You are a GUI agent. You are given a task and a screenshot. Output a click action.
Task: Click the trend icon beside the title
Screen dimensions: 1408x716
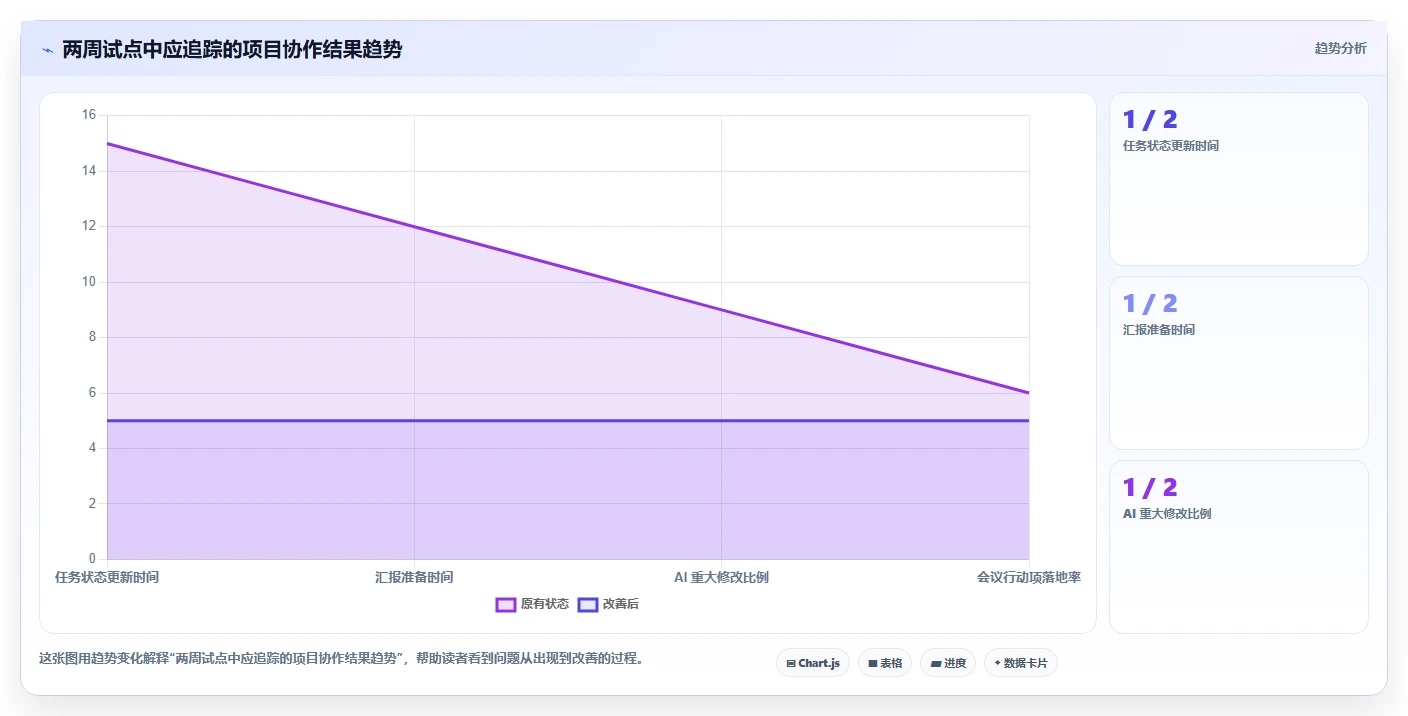pos(47,50)
